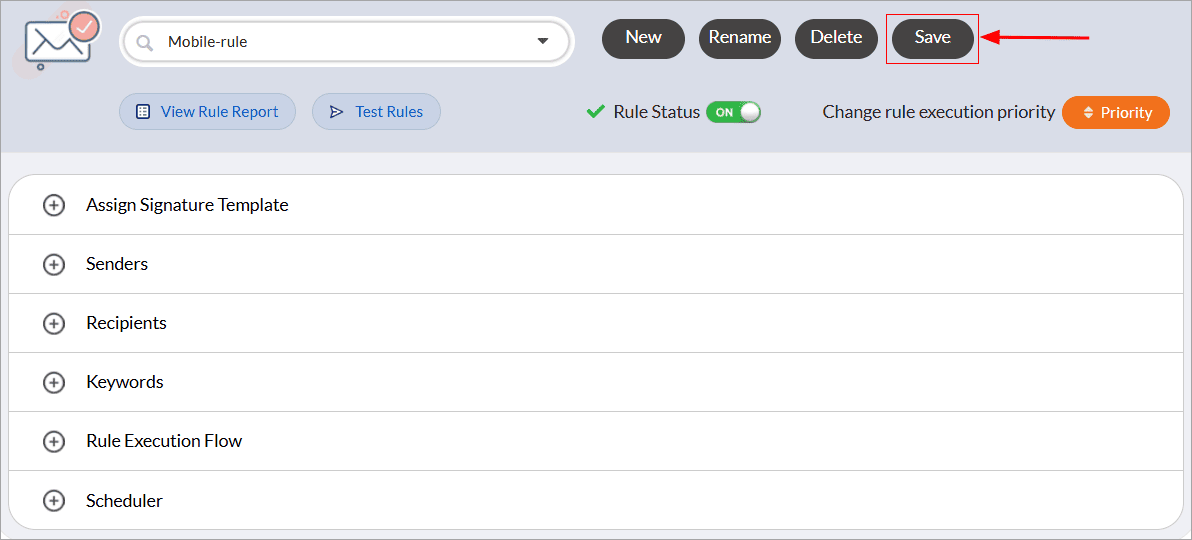Click the plus icon beside Senders
Image resolution: width=1192 pixels, height=540 pixels.
point(54,264)
